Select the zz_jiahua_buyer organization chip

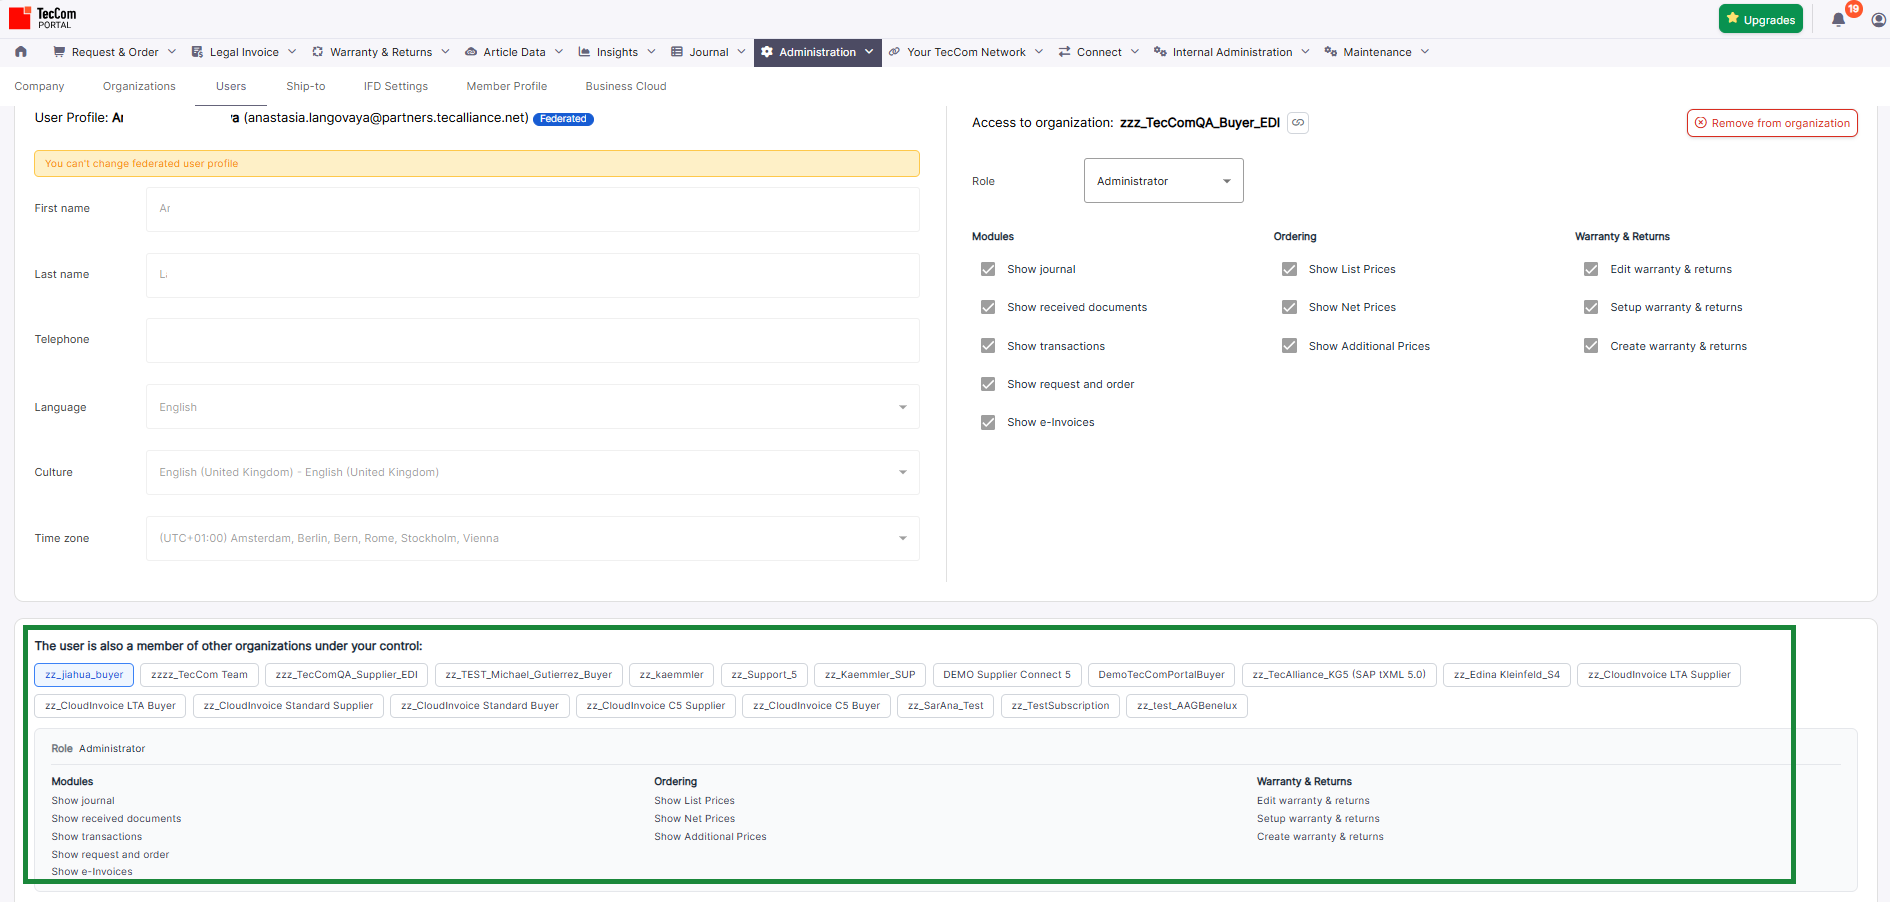pyautogui.click(x=84, y=675)
